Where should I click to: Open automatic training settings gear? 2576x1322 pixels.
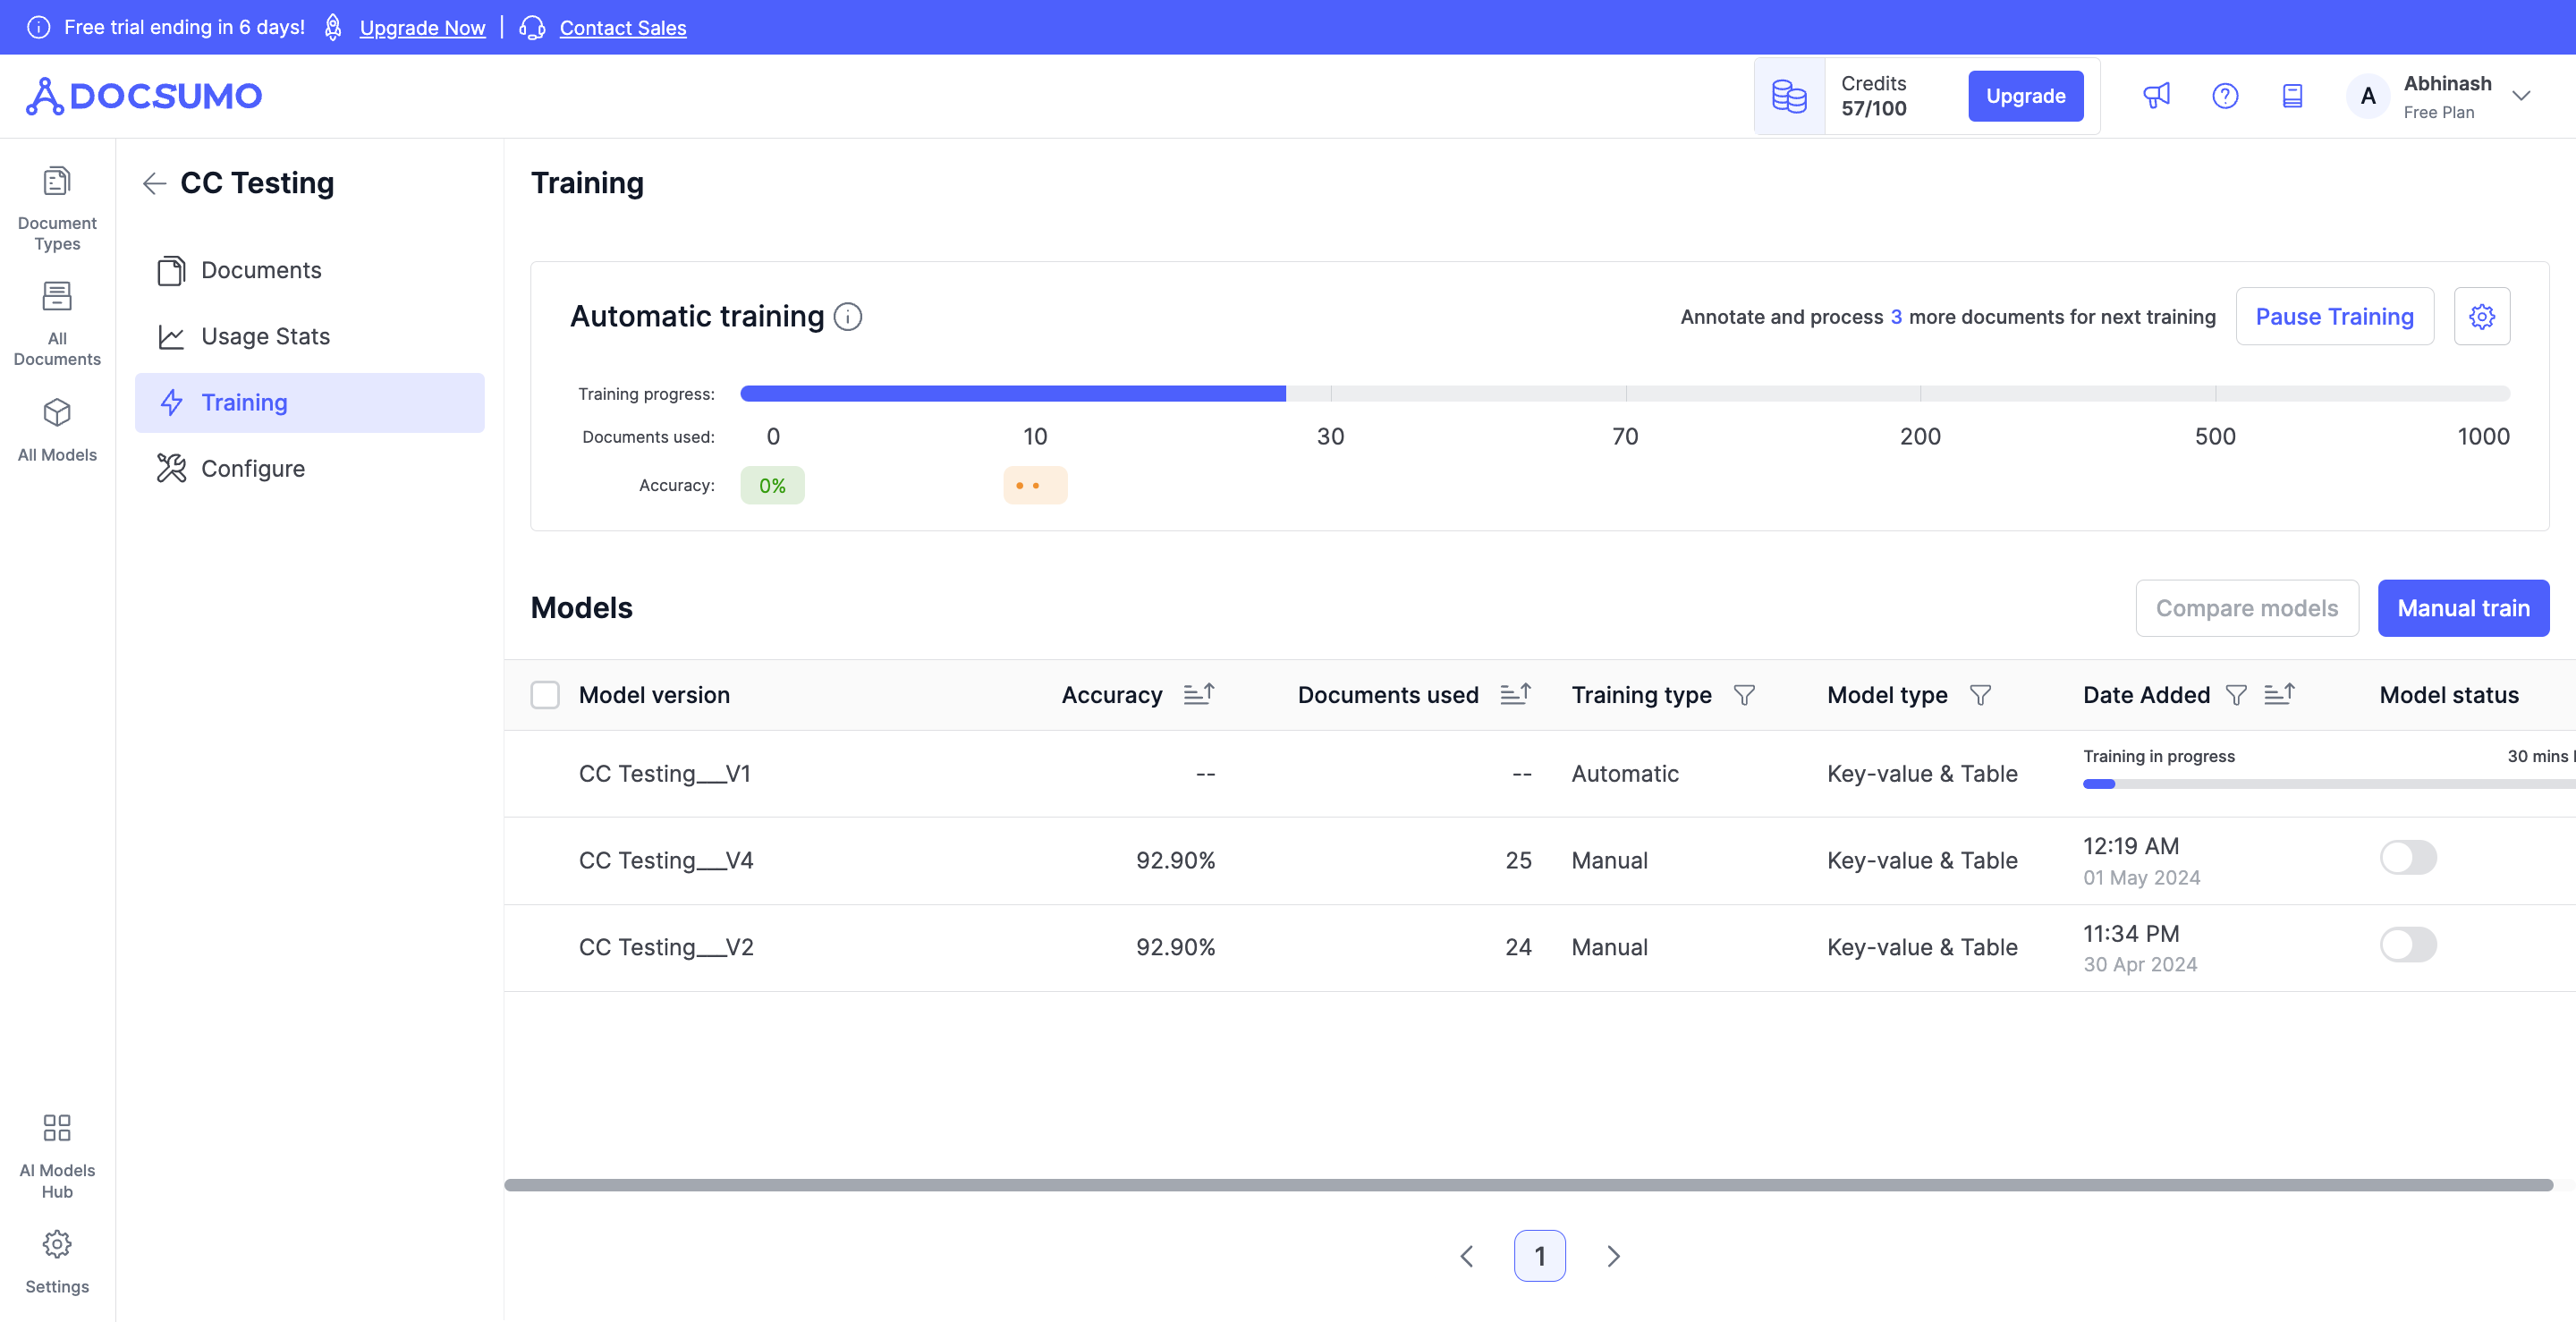(x=2481, y=317)
